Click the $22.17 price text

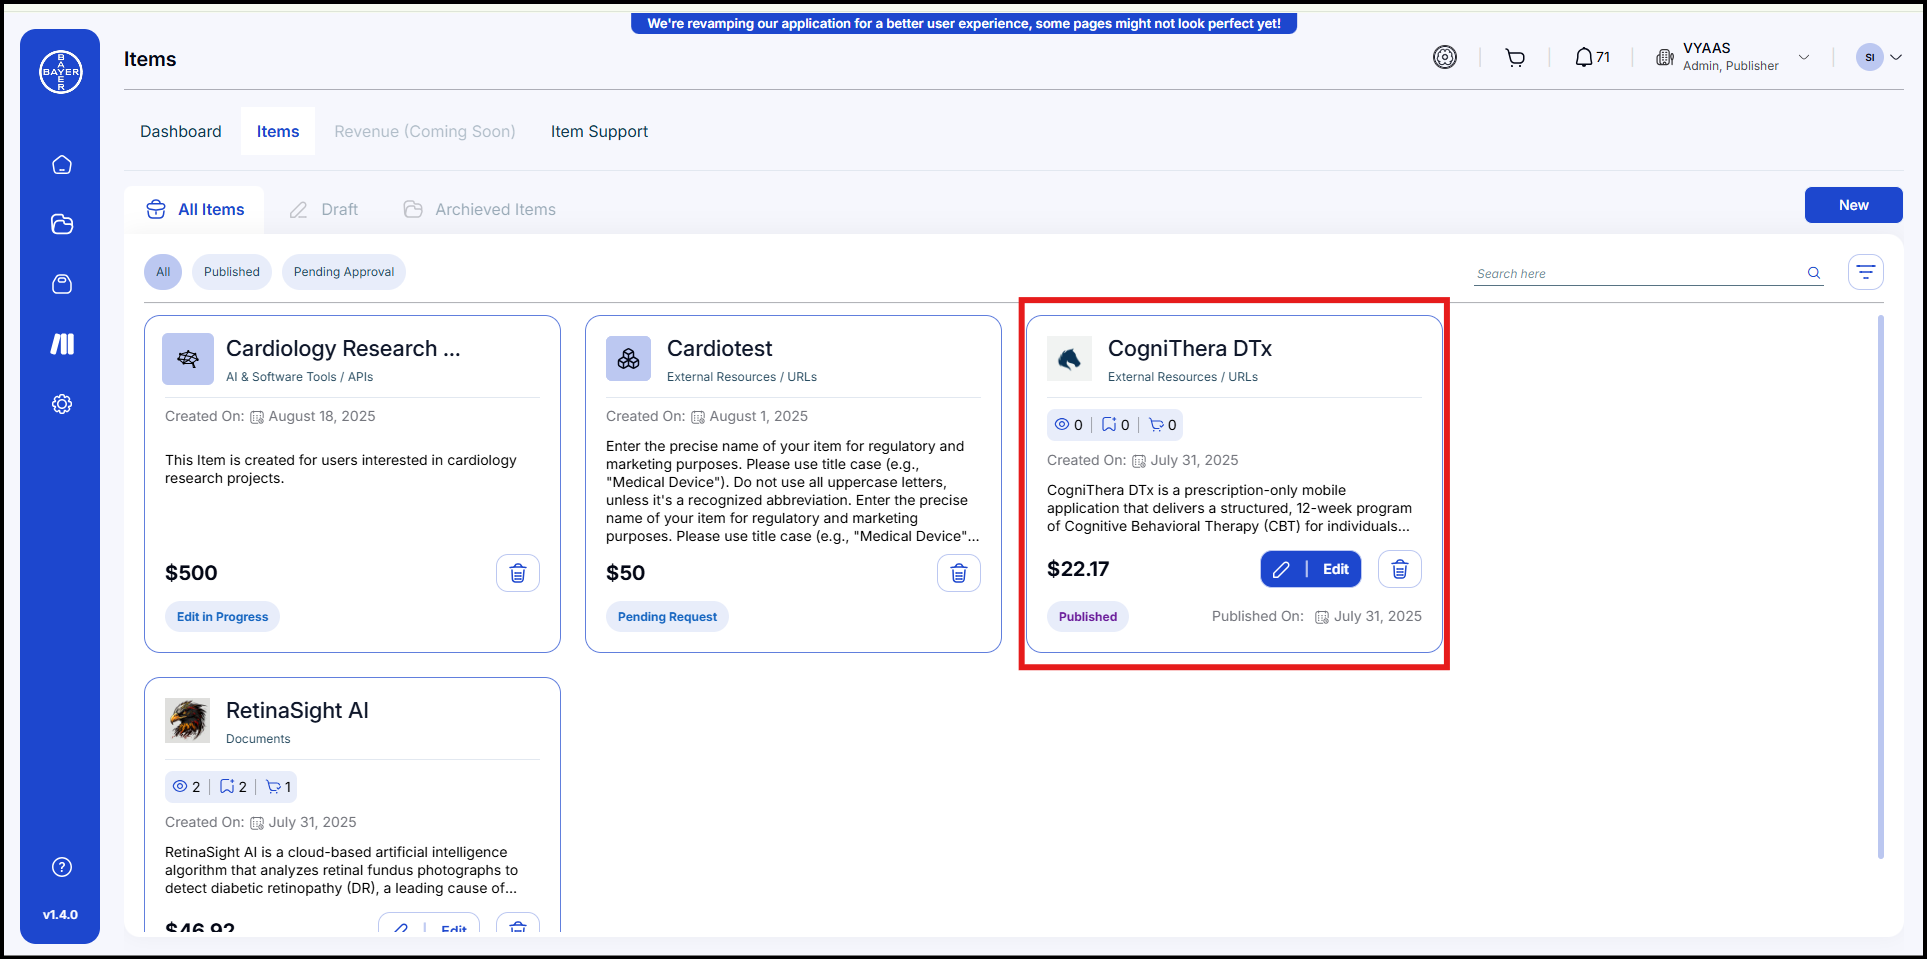1078,569
